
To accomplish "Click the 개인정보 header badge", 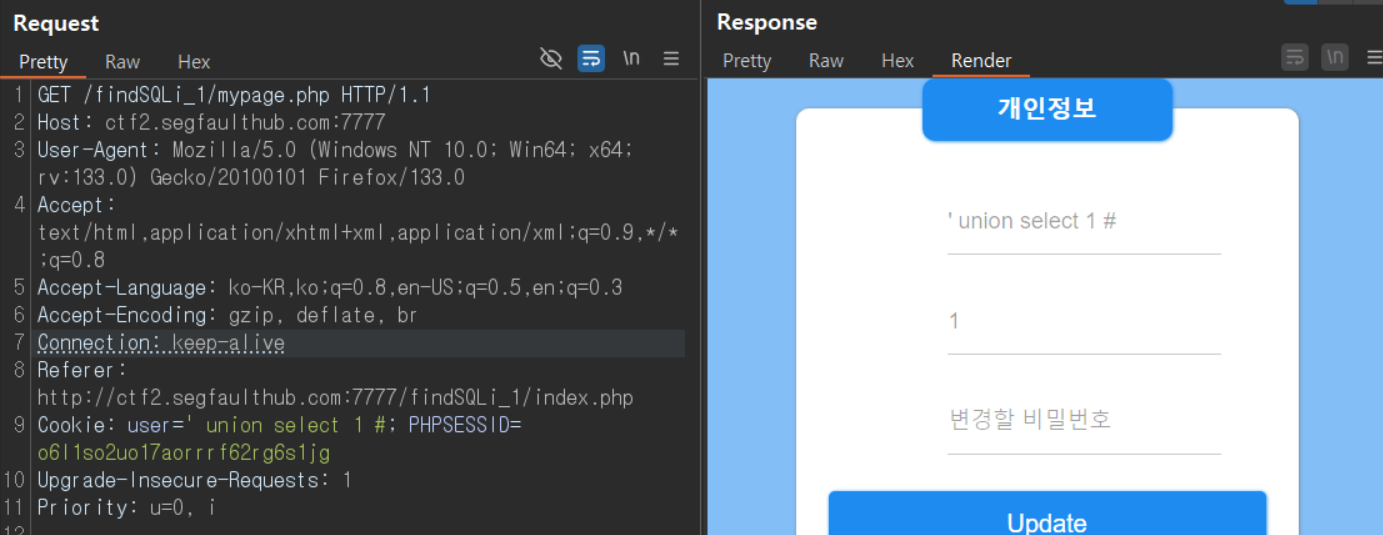I will tap(1047, 109).
